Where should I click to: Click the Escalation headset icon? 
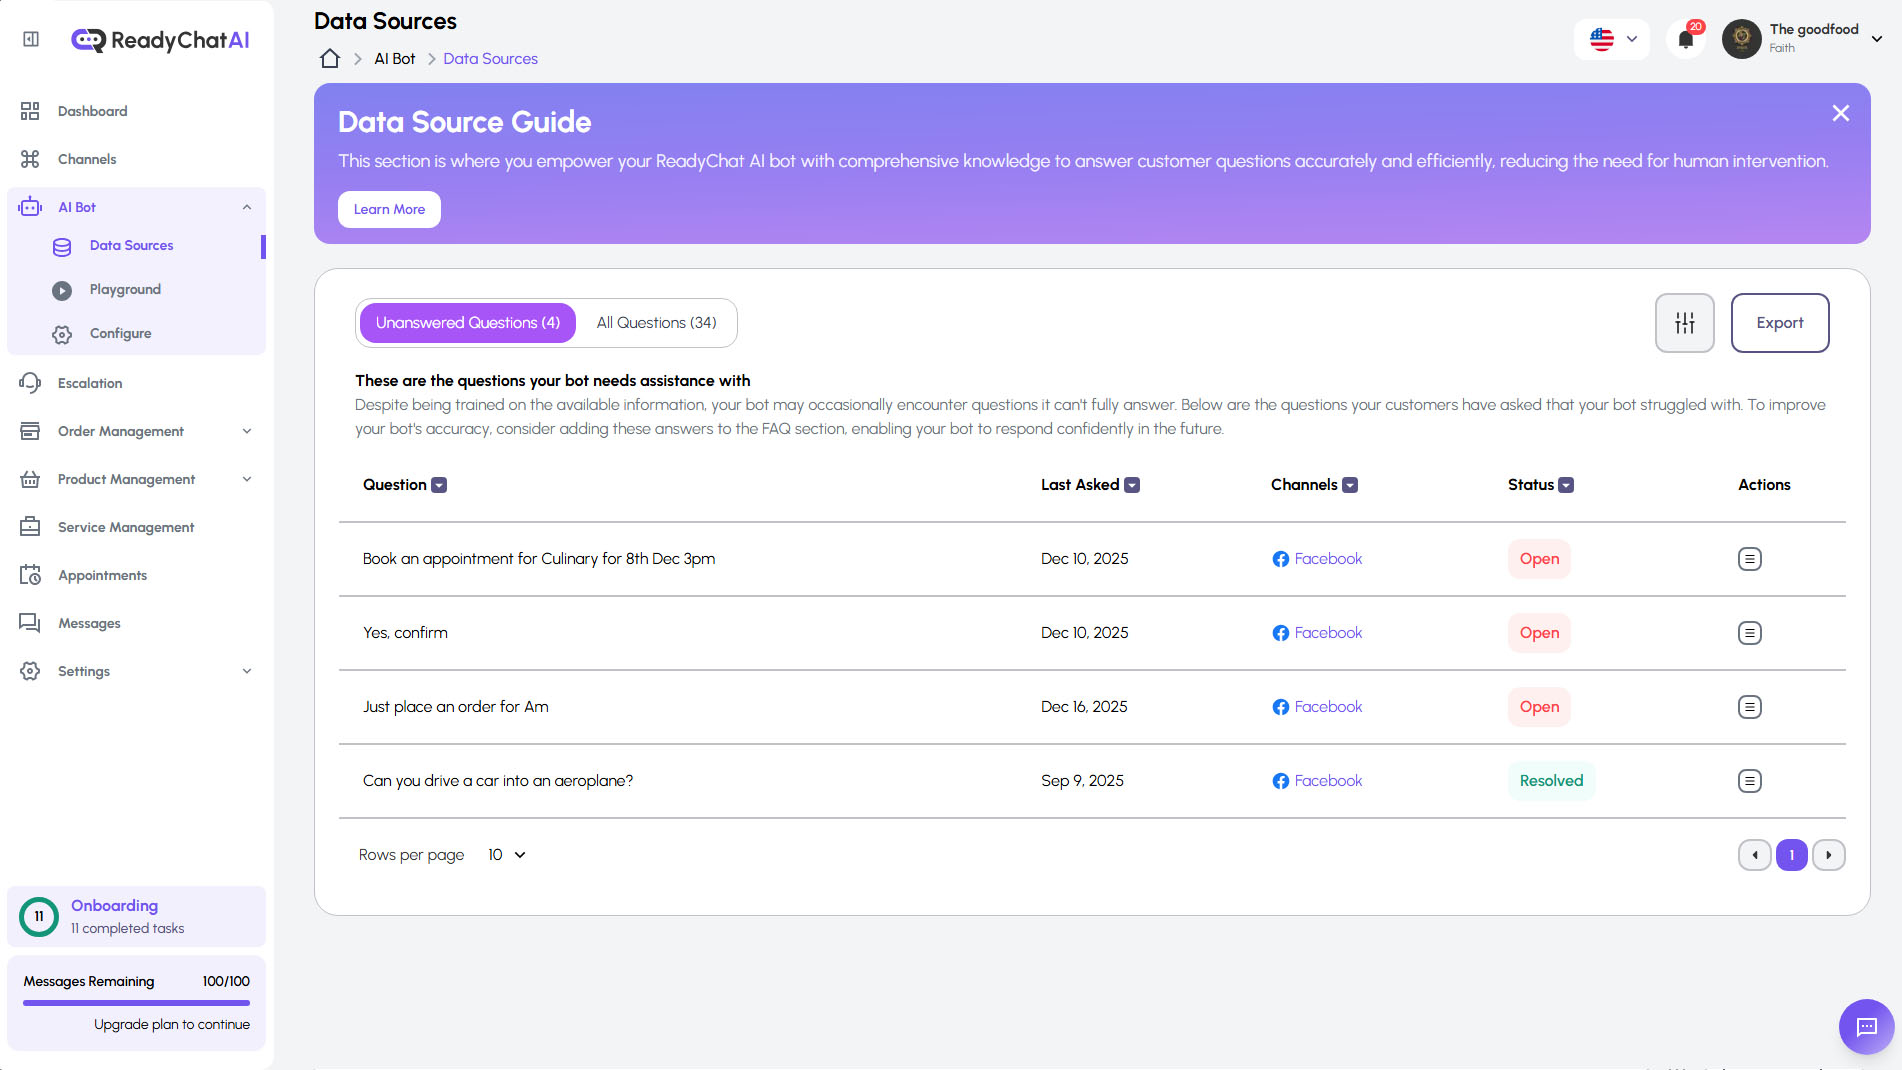click(30, 383)
